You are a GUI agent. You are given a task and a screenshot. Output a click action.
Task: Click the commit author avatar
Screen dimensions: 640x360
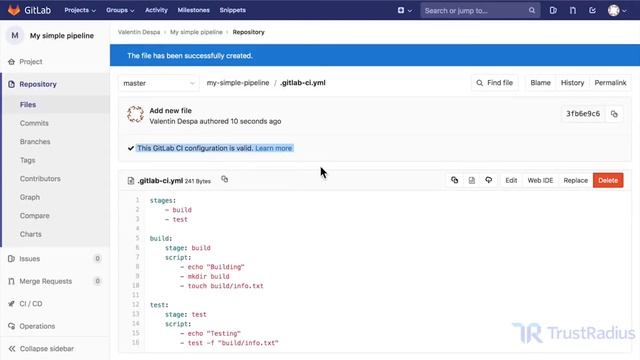point(135,114)
